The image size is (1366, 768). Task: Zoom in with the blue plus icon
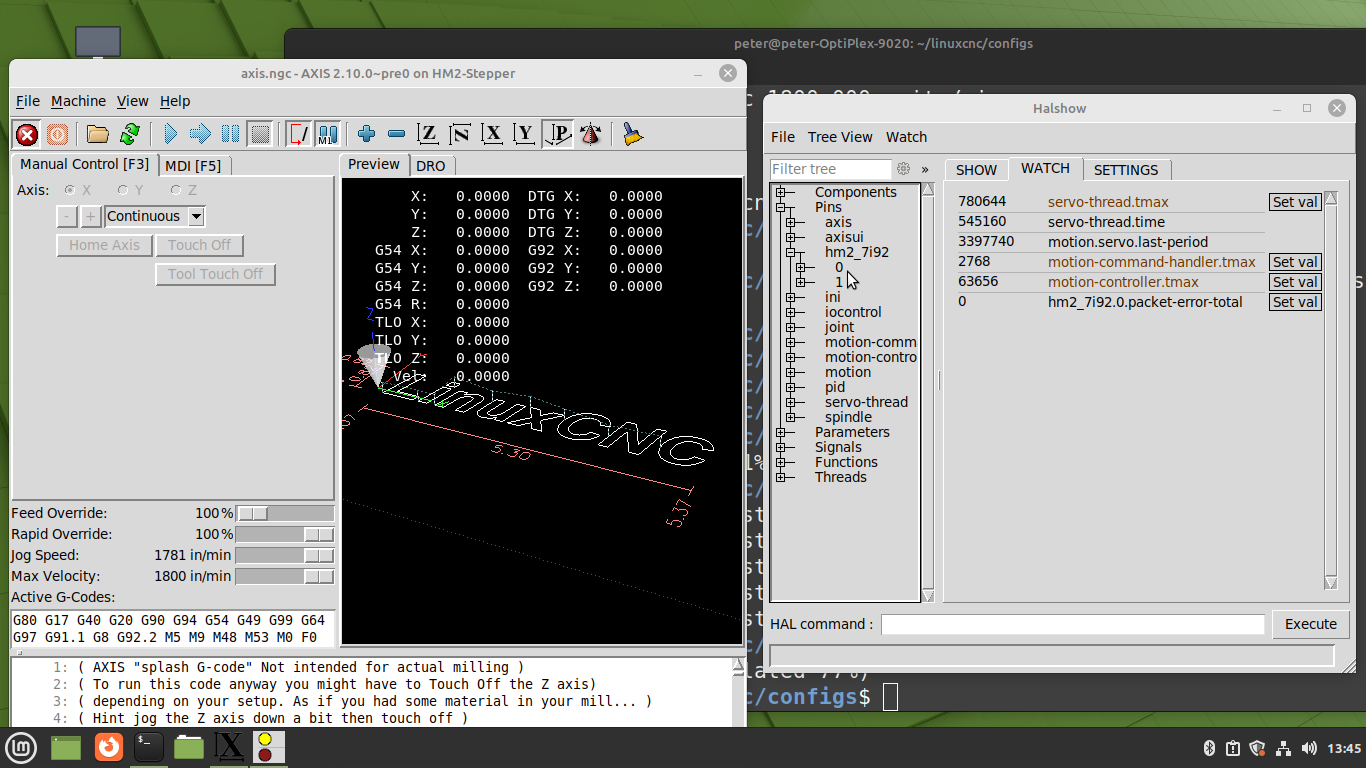[366, 134]
